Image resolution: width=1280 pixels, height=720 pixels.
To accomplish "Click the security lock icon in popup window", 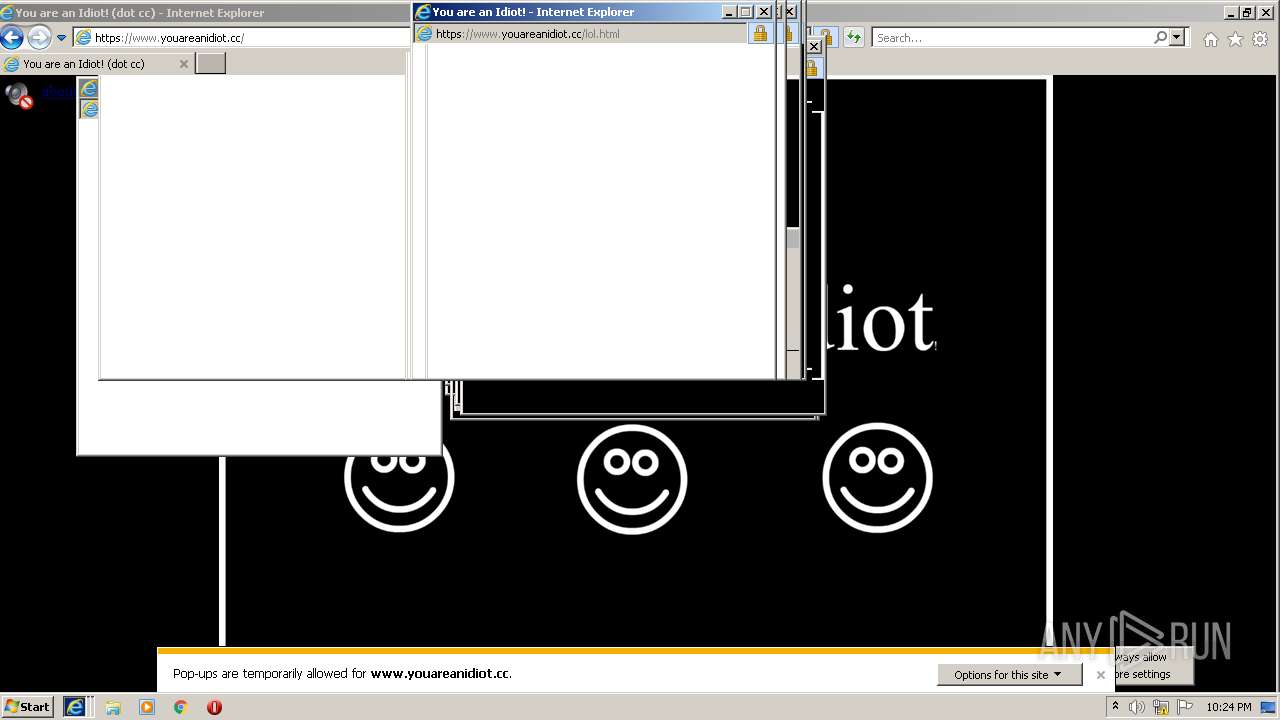I will tap(760, 34).
